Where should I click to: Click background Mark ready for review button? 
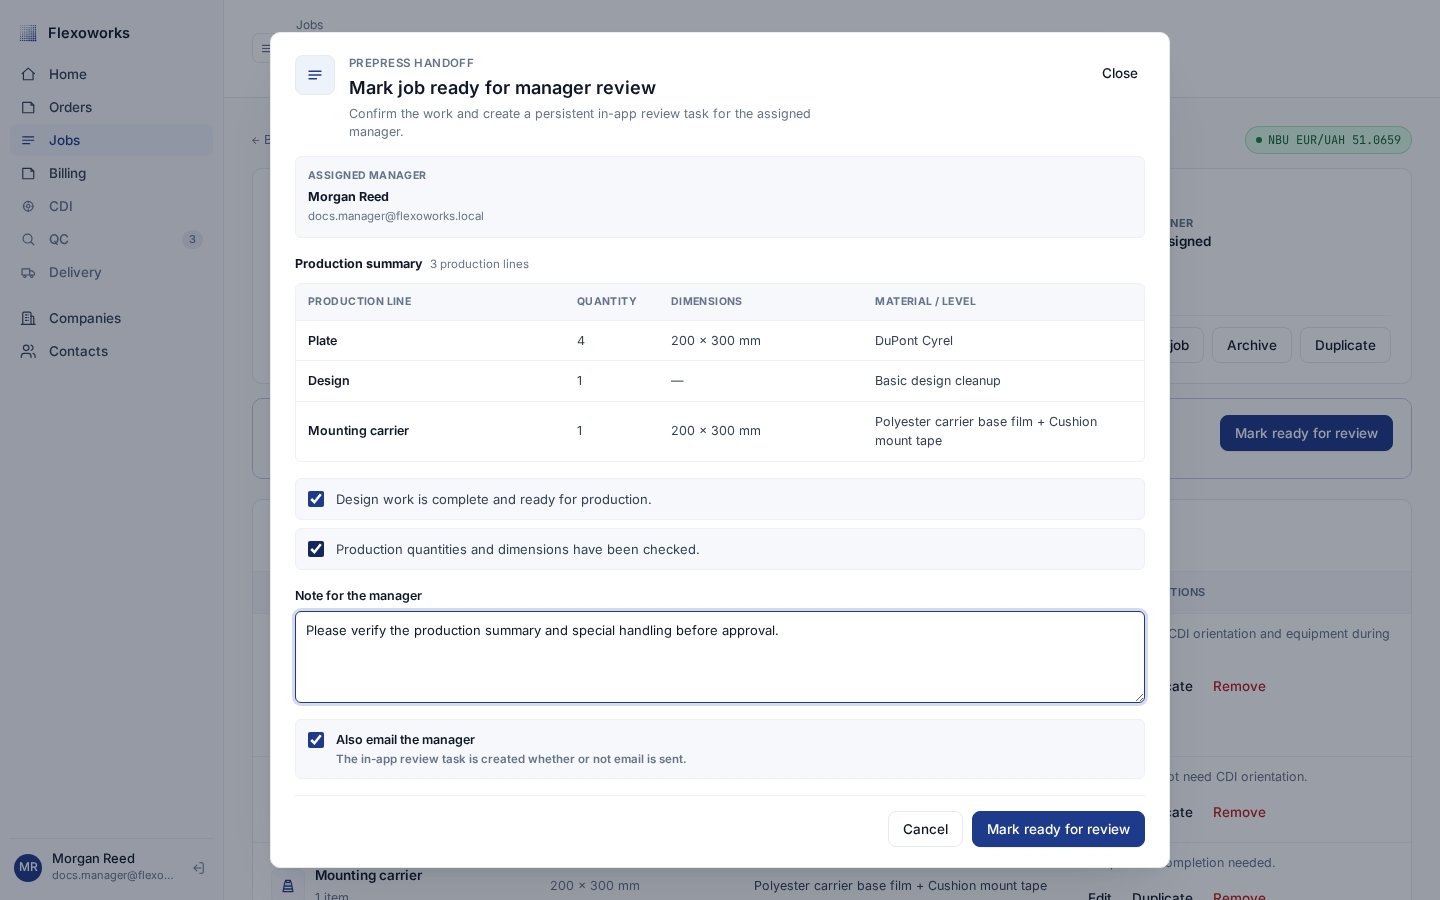(1306, 433)
